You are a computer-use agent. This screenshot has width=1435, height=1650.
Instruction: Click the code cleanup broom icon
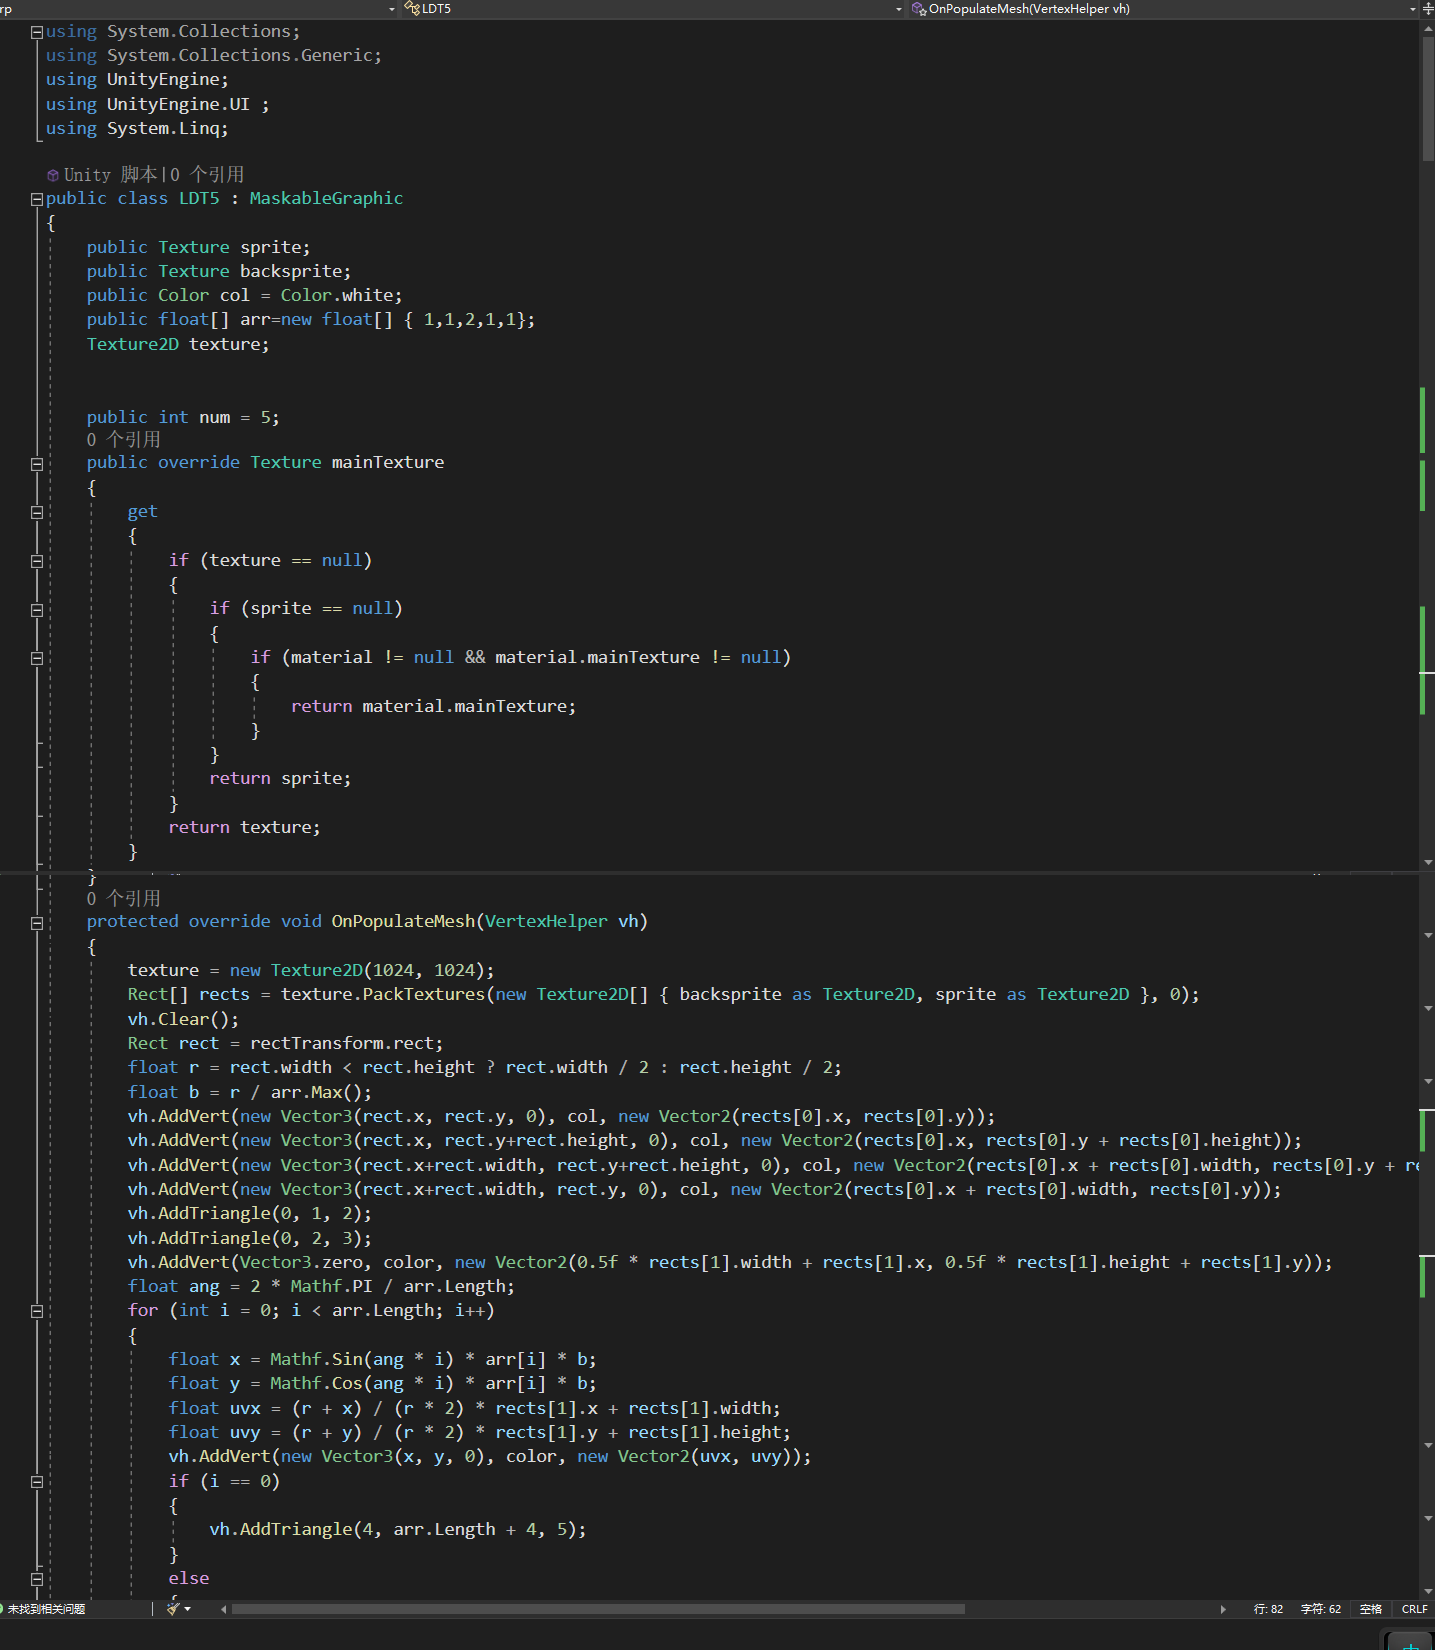click(x=173, y=1609)
